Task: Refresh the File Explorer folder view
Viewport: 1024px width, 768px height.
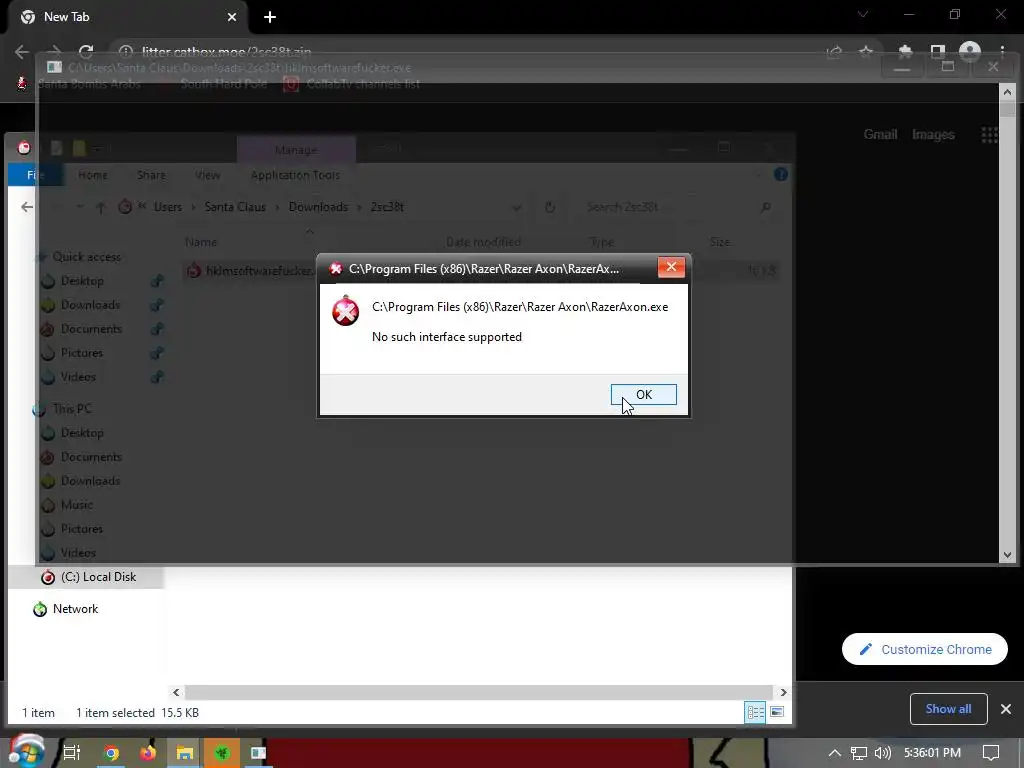Action: (550, 207)
